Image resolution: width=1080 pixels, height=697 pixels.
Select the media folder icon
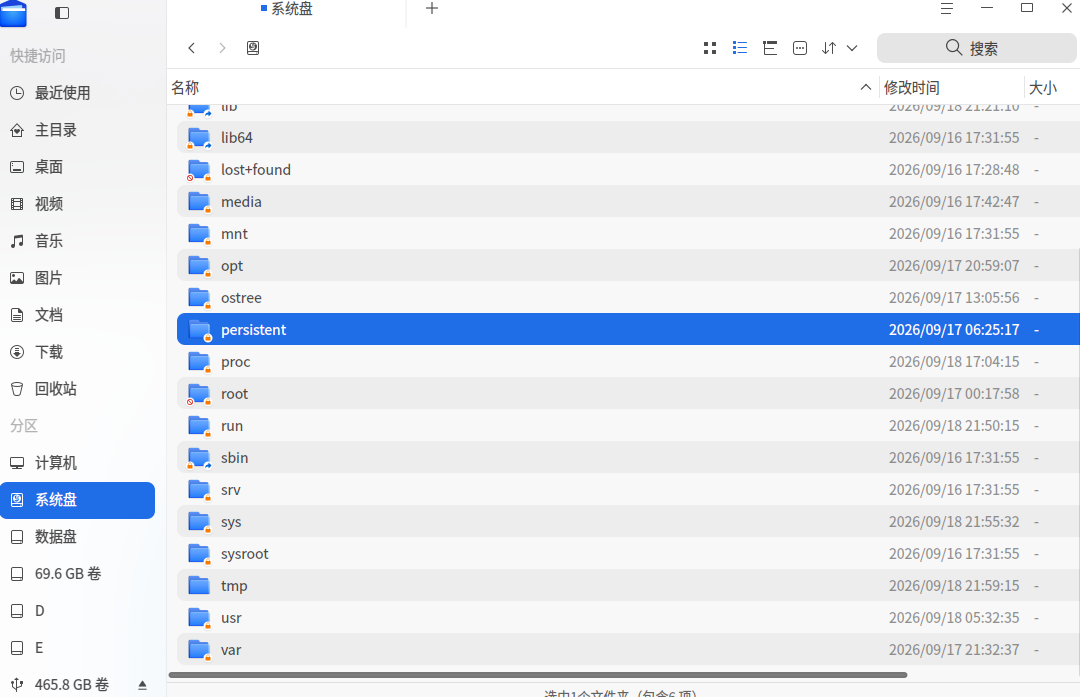click(x=199, y=202)
